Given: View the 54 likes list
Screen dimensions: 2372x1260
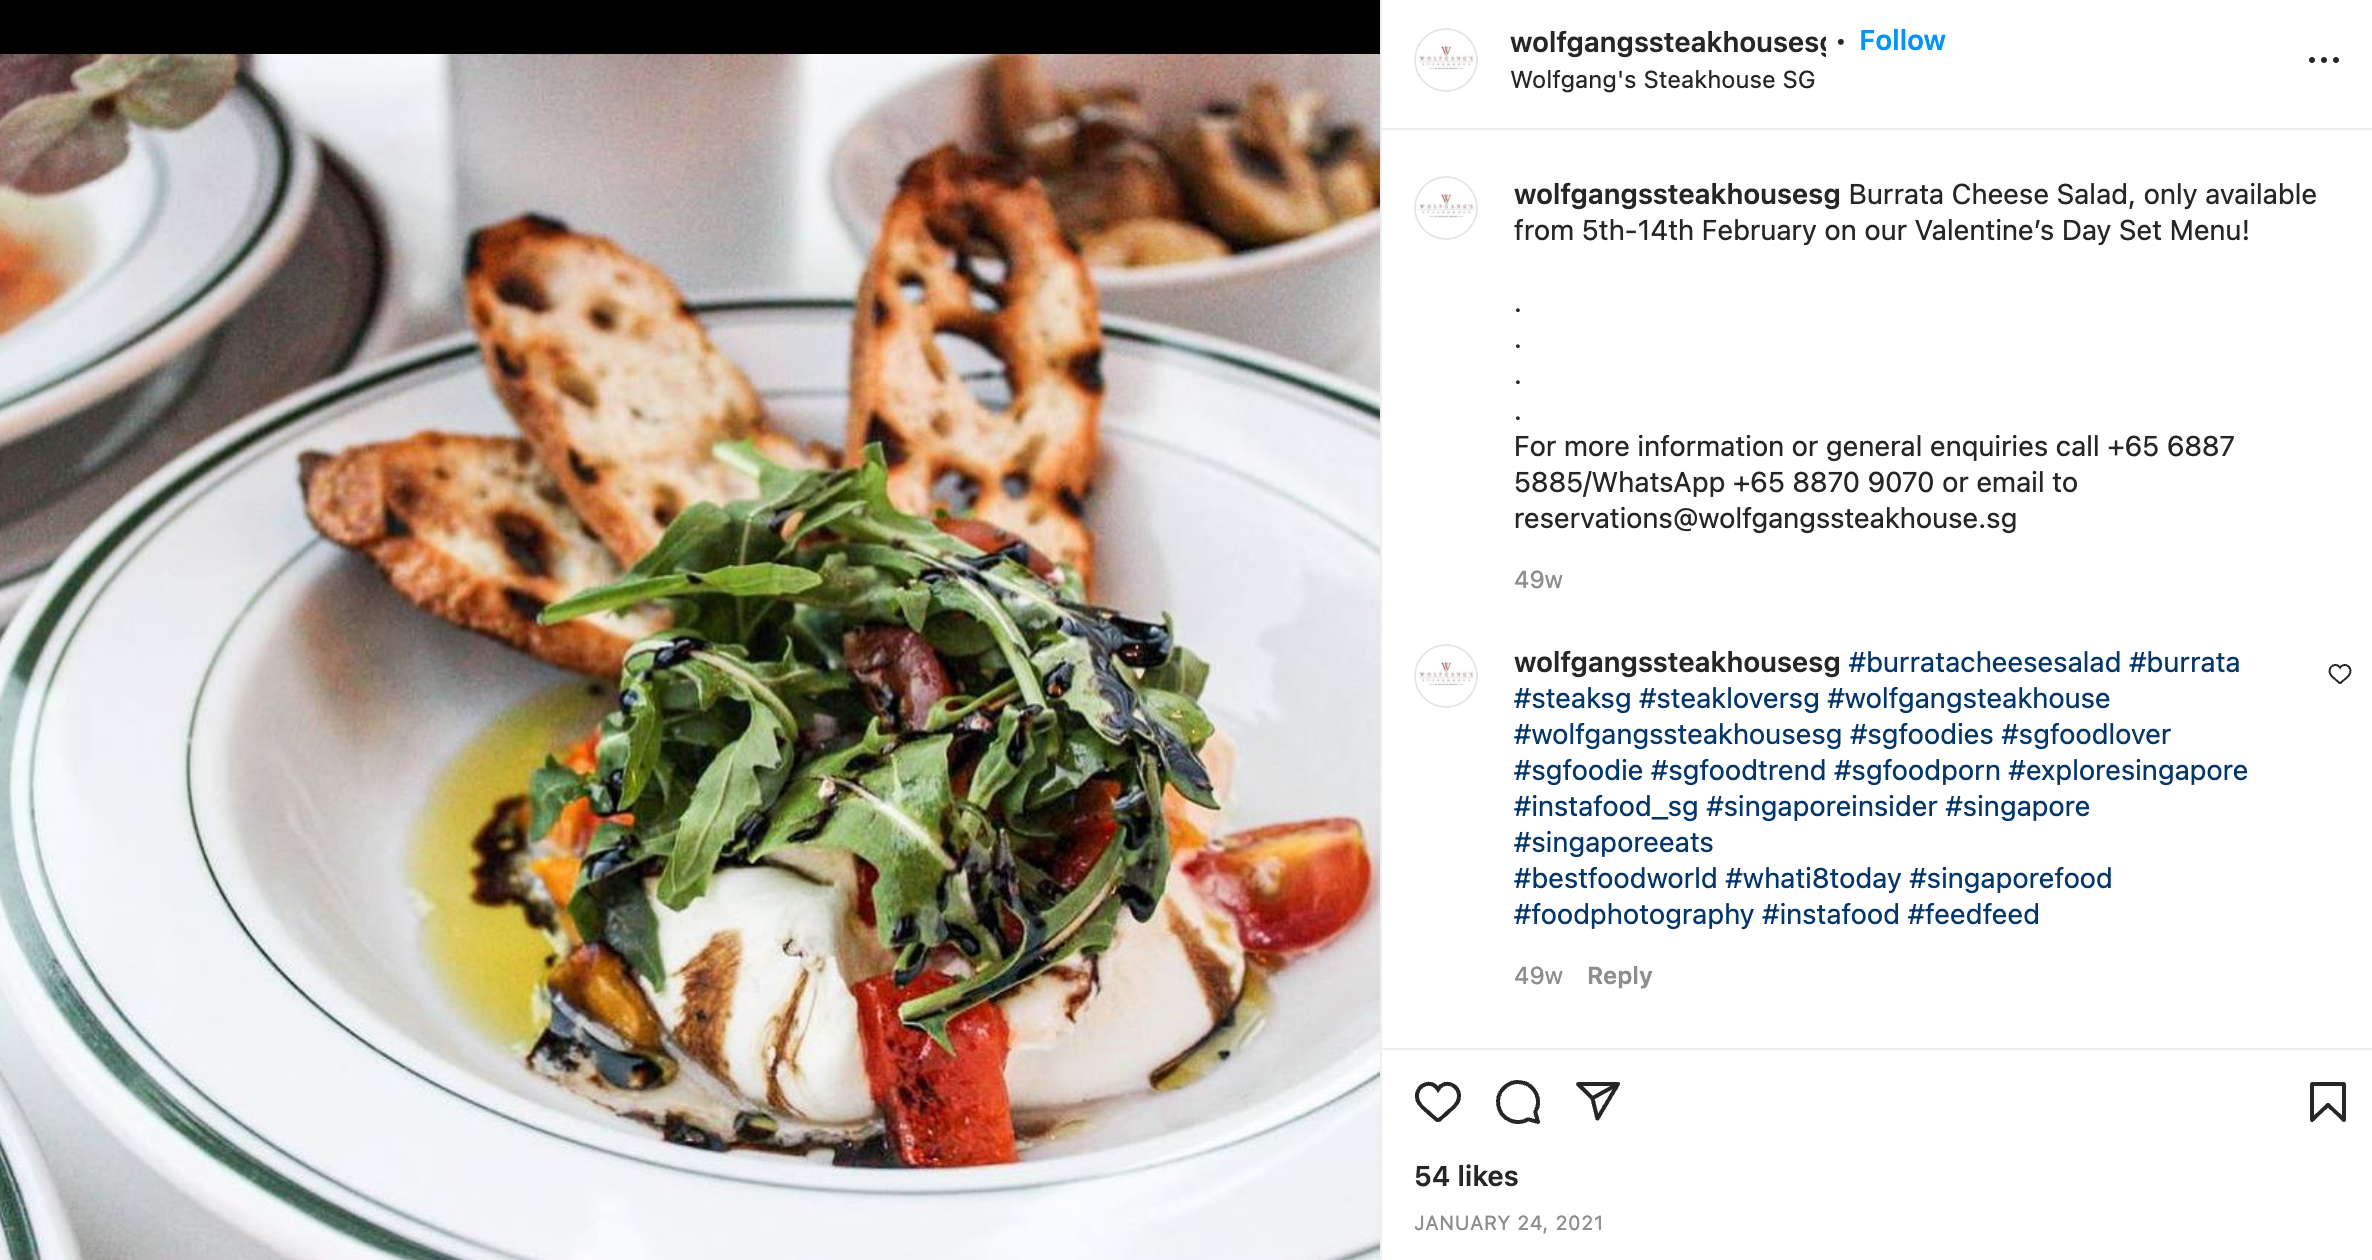Looking at the screenshot, I should [1466, 1176].
